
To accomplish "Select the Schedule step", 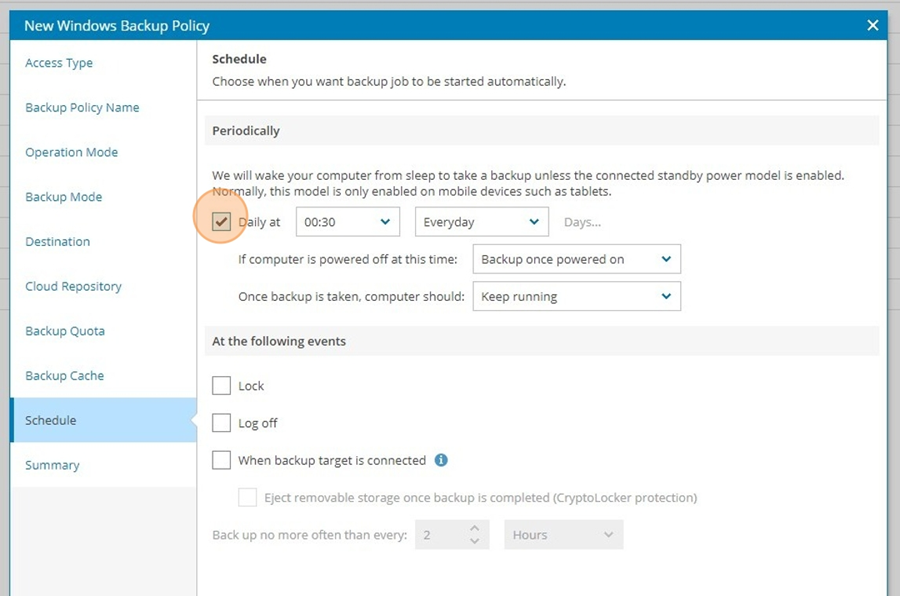I will point(103,420).
